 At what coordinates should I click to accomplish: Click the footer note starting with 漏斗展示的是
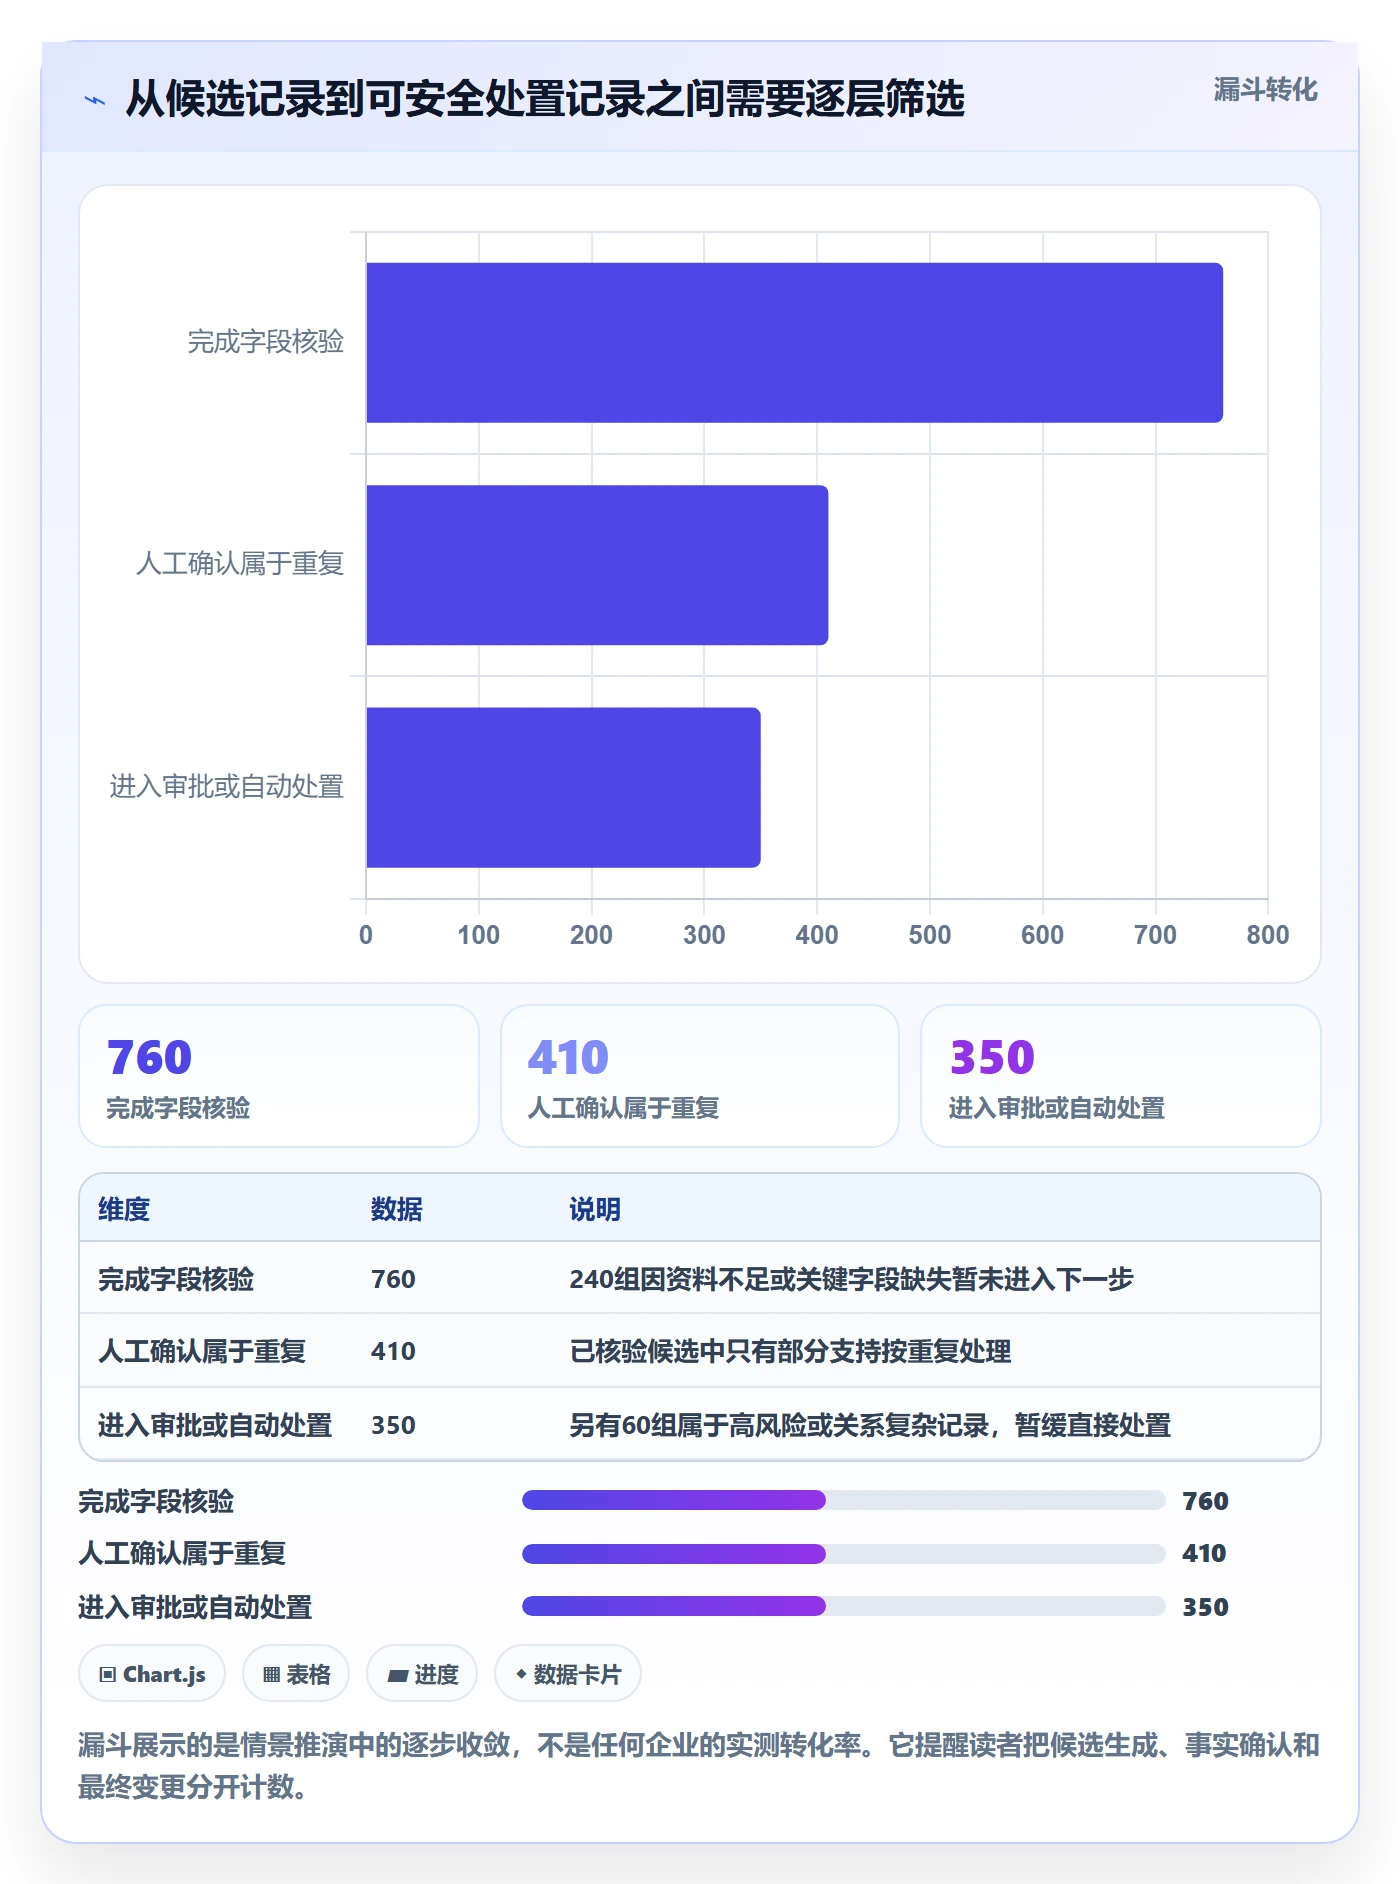pos(699,1766)
